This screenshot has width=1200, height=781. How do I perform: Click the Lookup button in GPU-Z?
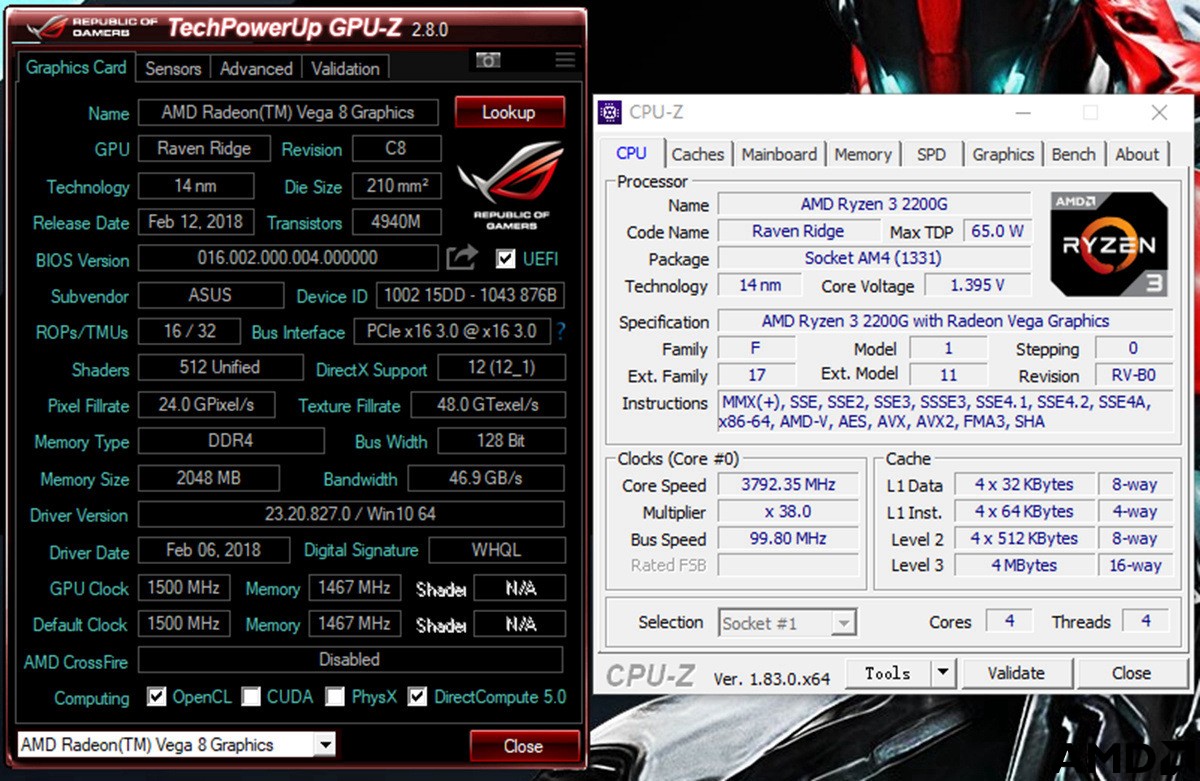coord(509,112)
